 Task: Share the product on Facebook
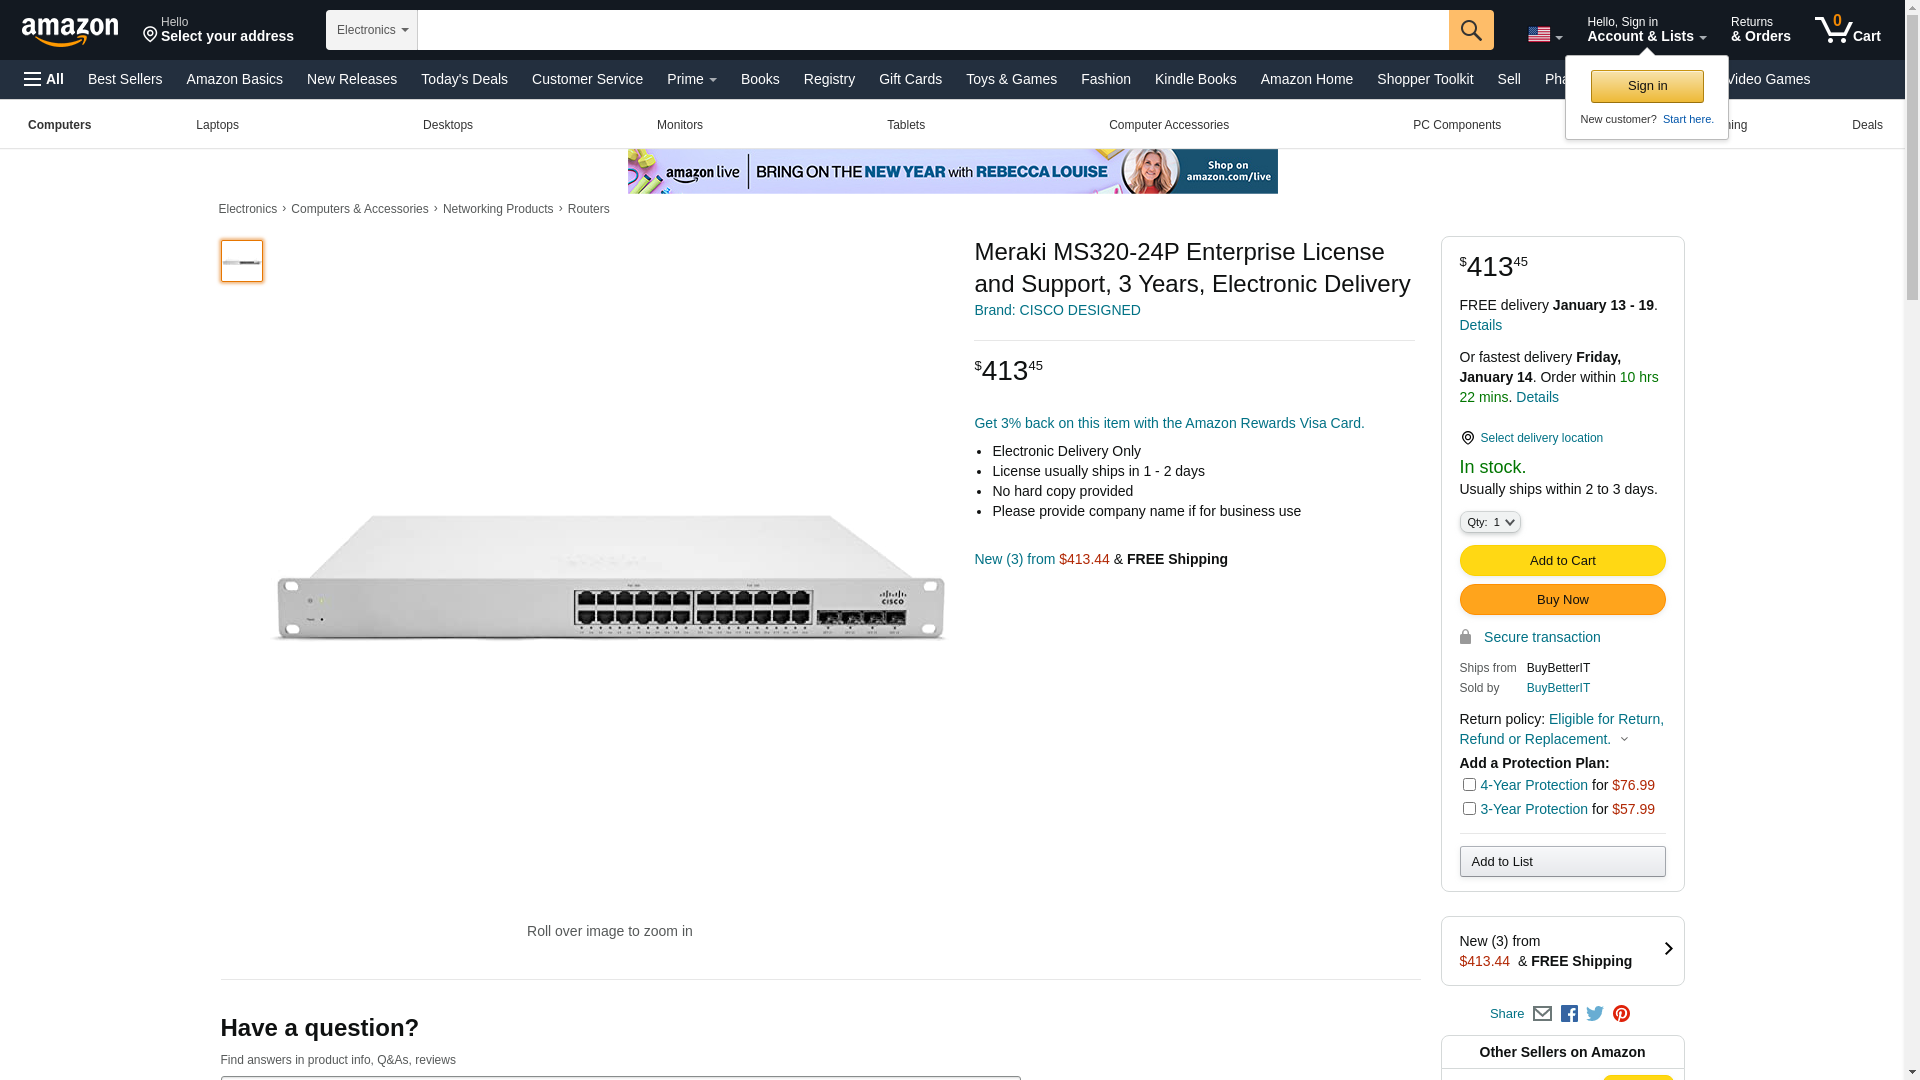tap(1569, 1013)
